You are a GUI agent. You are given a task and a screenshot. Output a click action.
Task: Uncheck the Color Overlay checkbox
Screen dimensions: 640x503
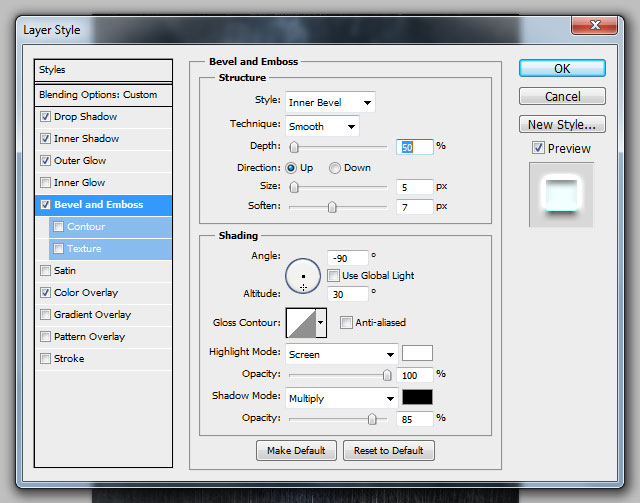coord(45,293)
